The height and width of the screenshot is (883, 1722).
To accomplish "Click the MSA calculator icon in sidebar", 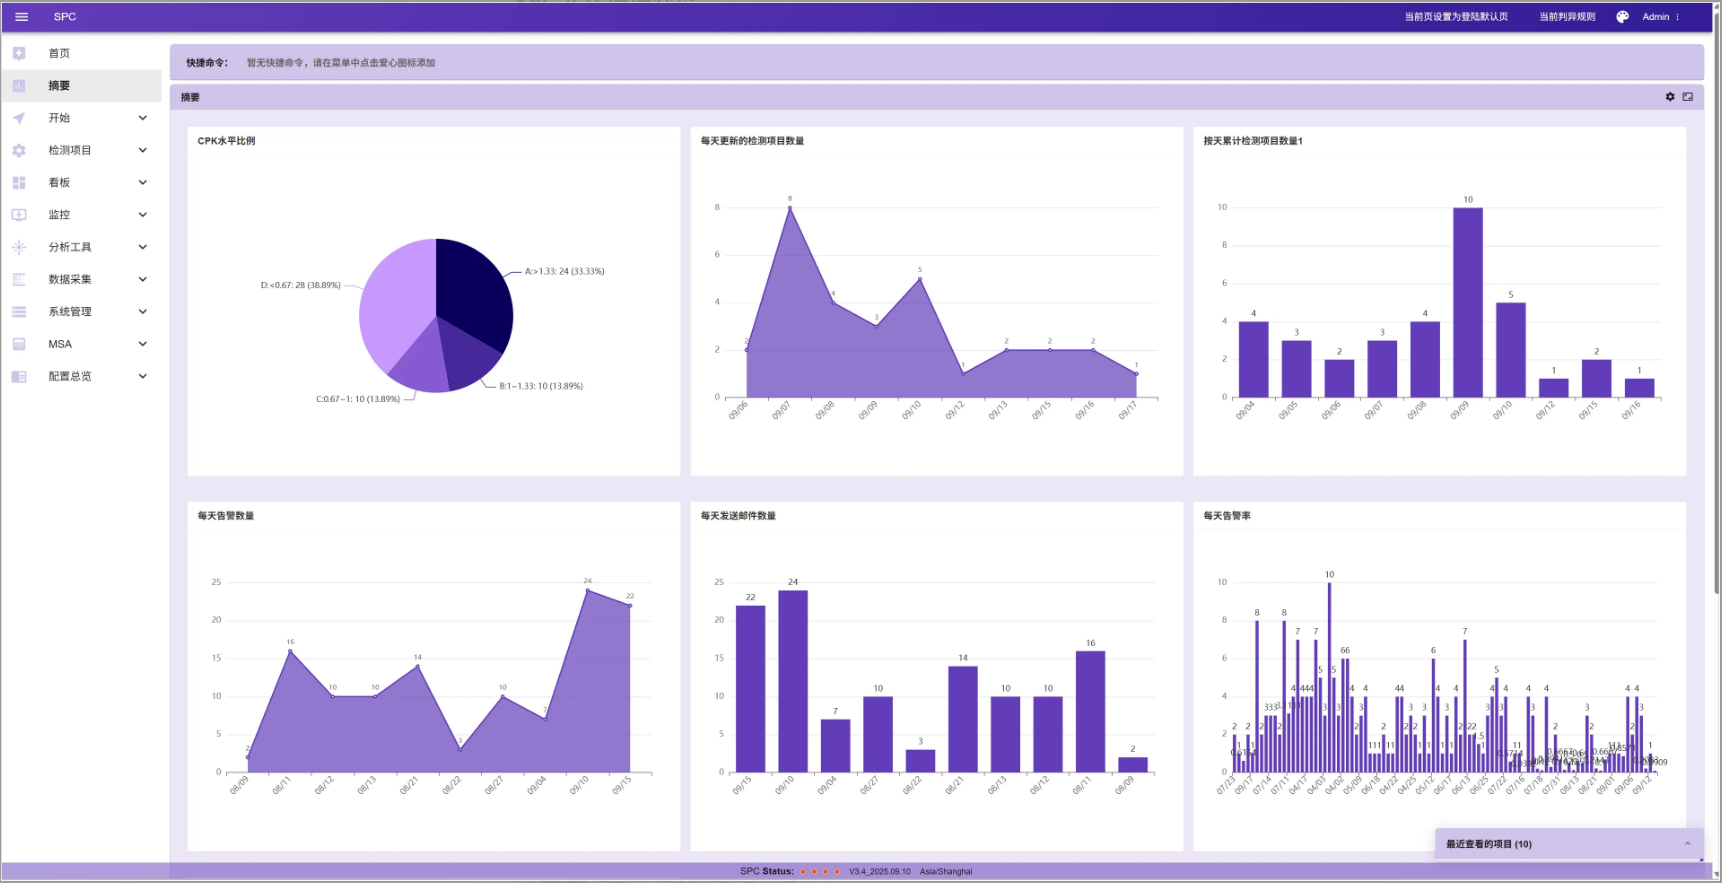I will pyautogui.click(x=19, y=344).
